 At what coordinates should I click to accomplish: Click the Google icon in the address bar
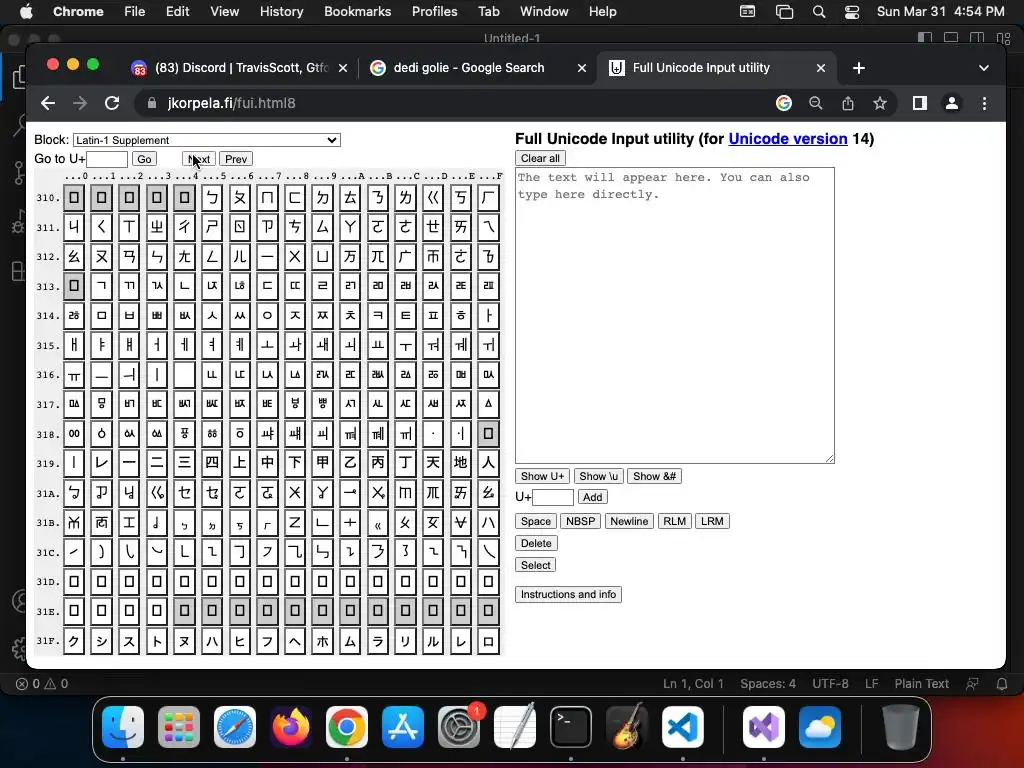(784, 103)
